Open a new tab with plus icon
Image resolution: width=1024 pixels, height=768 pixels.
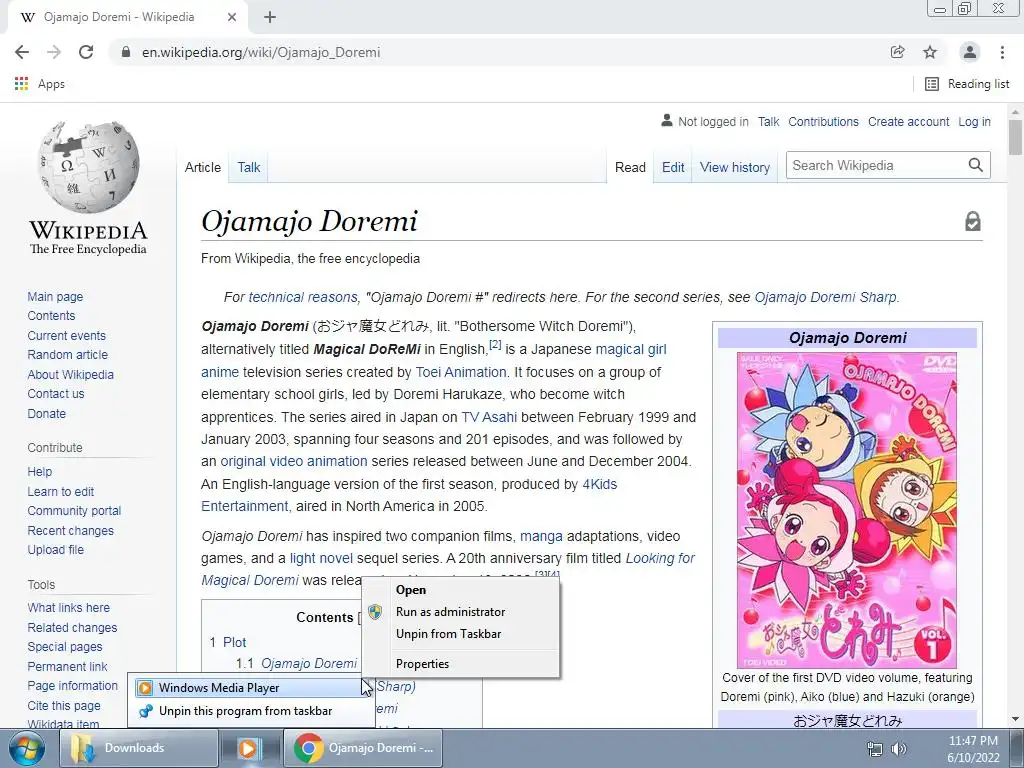(x=270, y=17)
